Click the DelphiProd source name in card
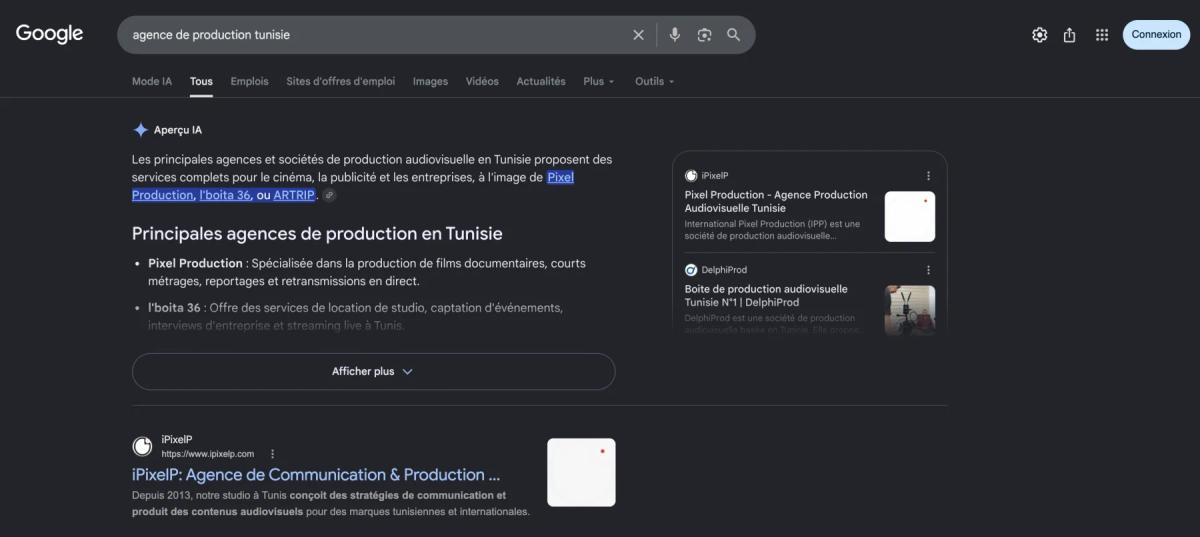This screenshot has width=1200, height=537. pyautogui.click(x=724, y=270)
